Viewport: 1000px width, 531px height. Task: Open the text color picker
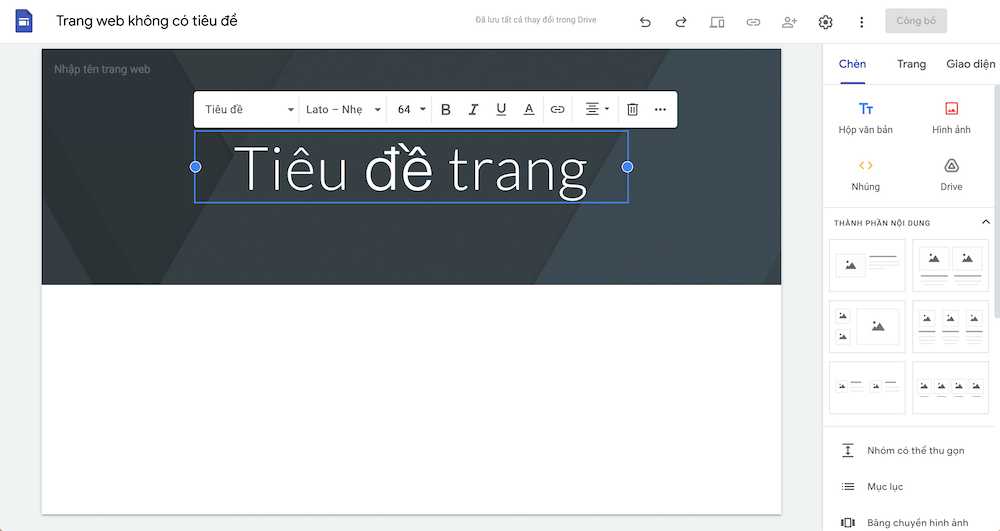(529, 110)
